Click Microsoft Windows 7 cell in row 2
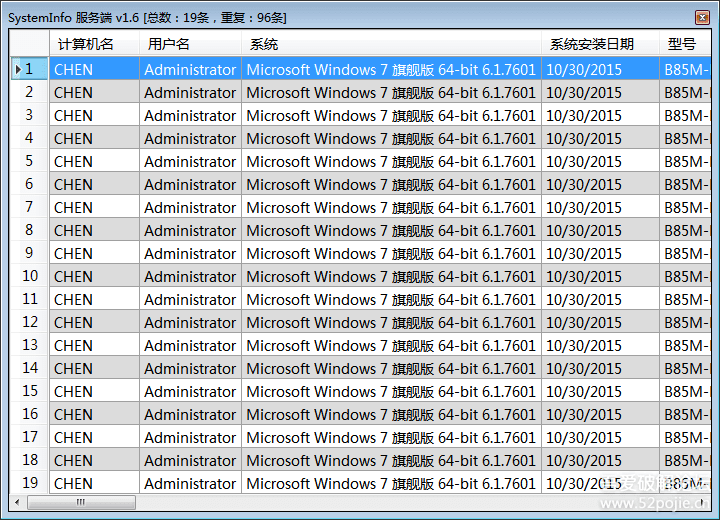720x520 pixels. point(391,92)
